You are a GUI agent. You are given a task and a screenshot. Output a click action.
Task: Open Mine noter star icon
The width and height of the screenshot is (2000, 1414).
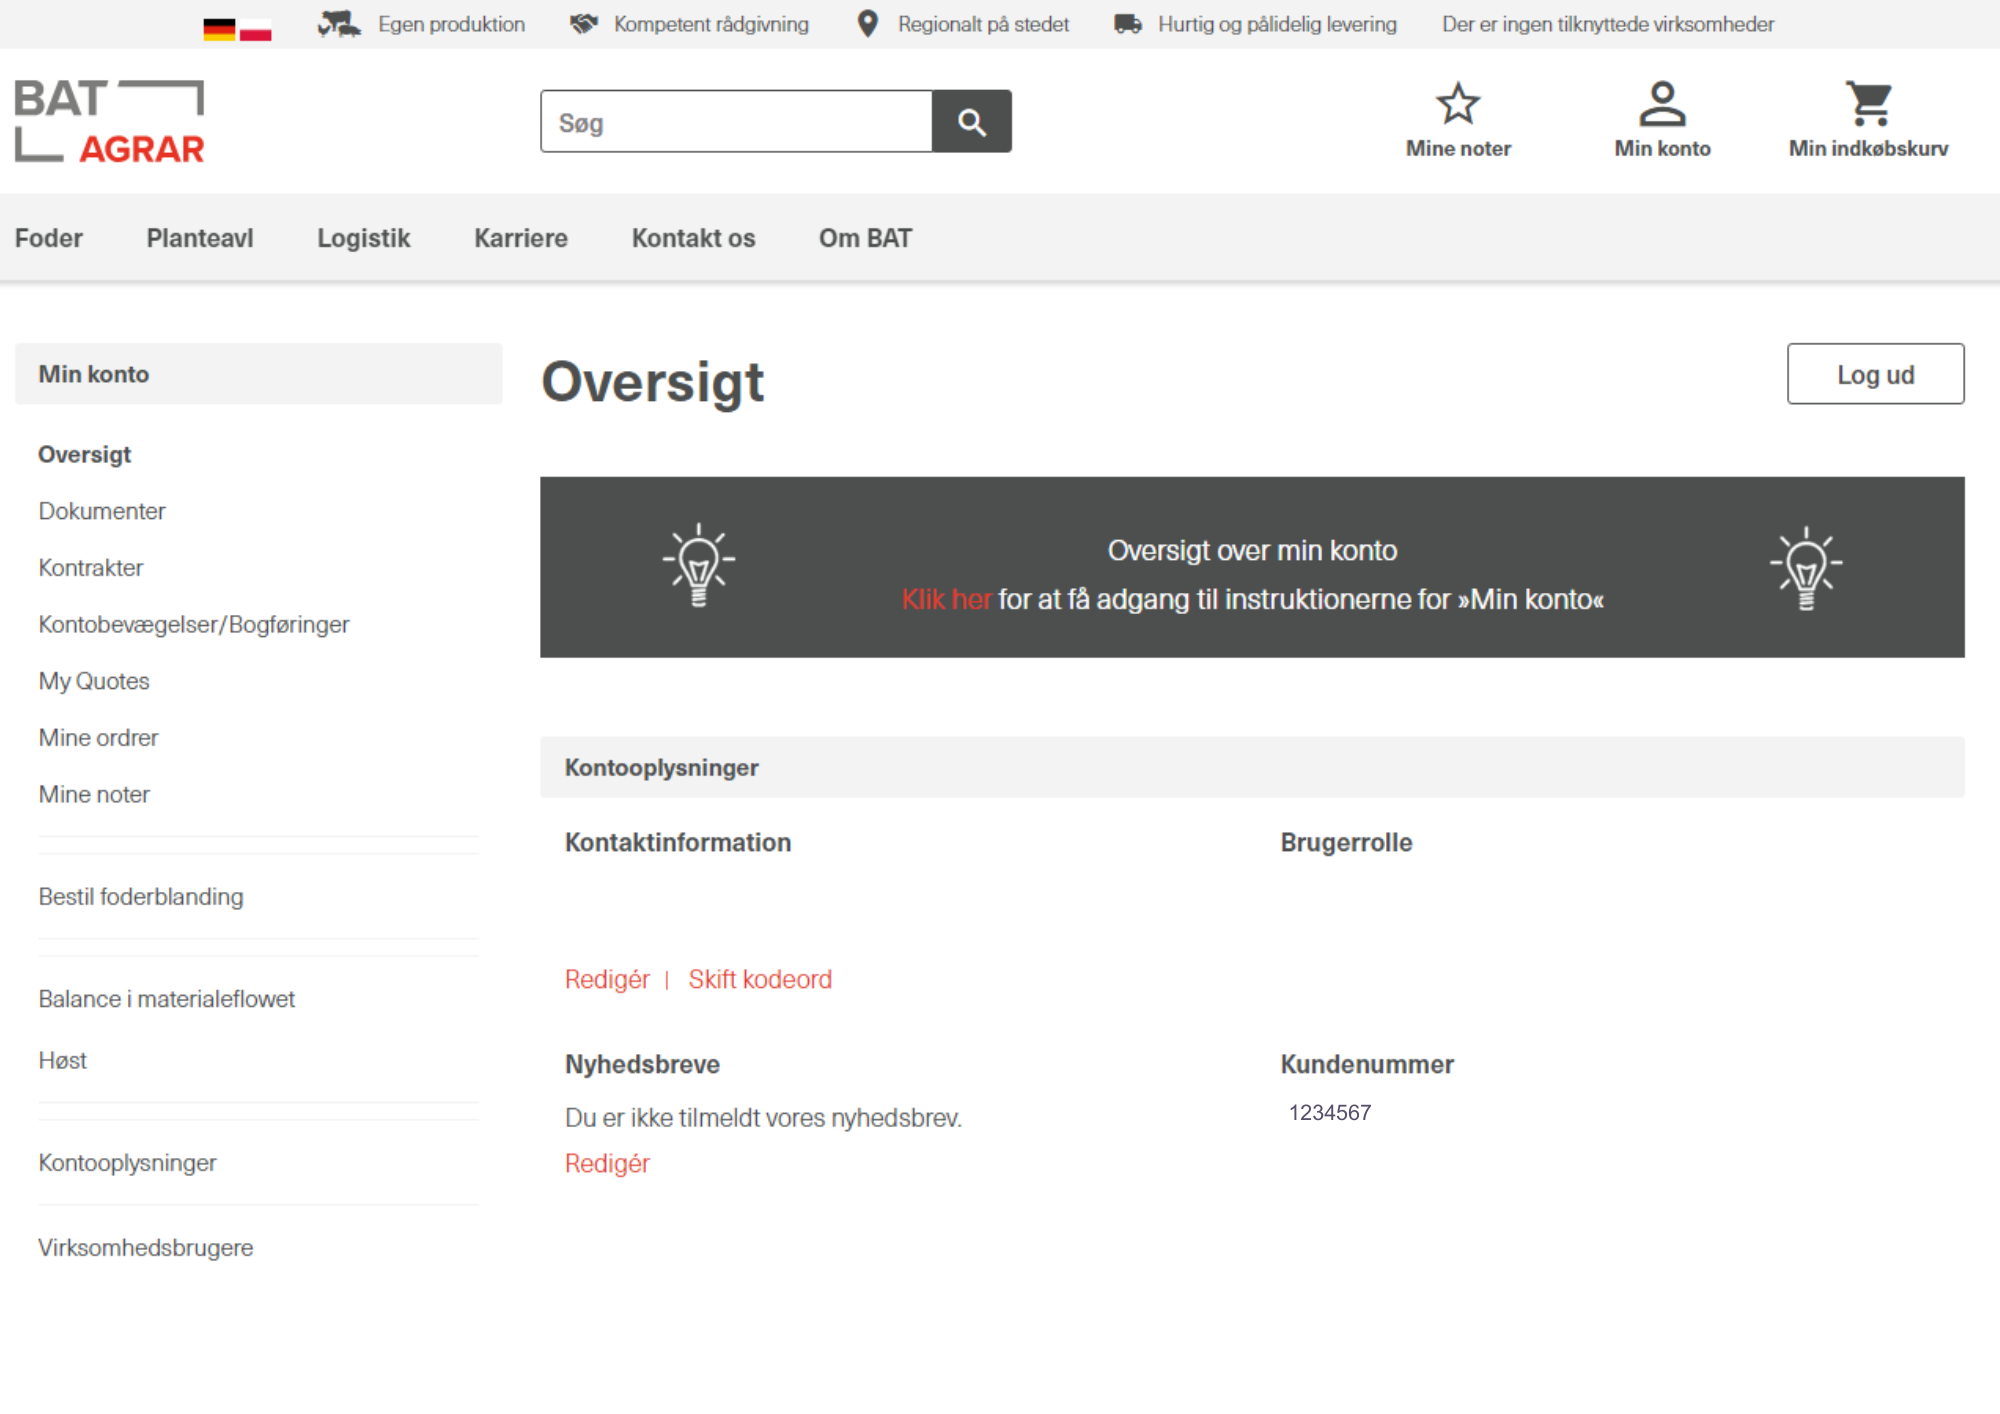[1457, 104]
